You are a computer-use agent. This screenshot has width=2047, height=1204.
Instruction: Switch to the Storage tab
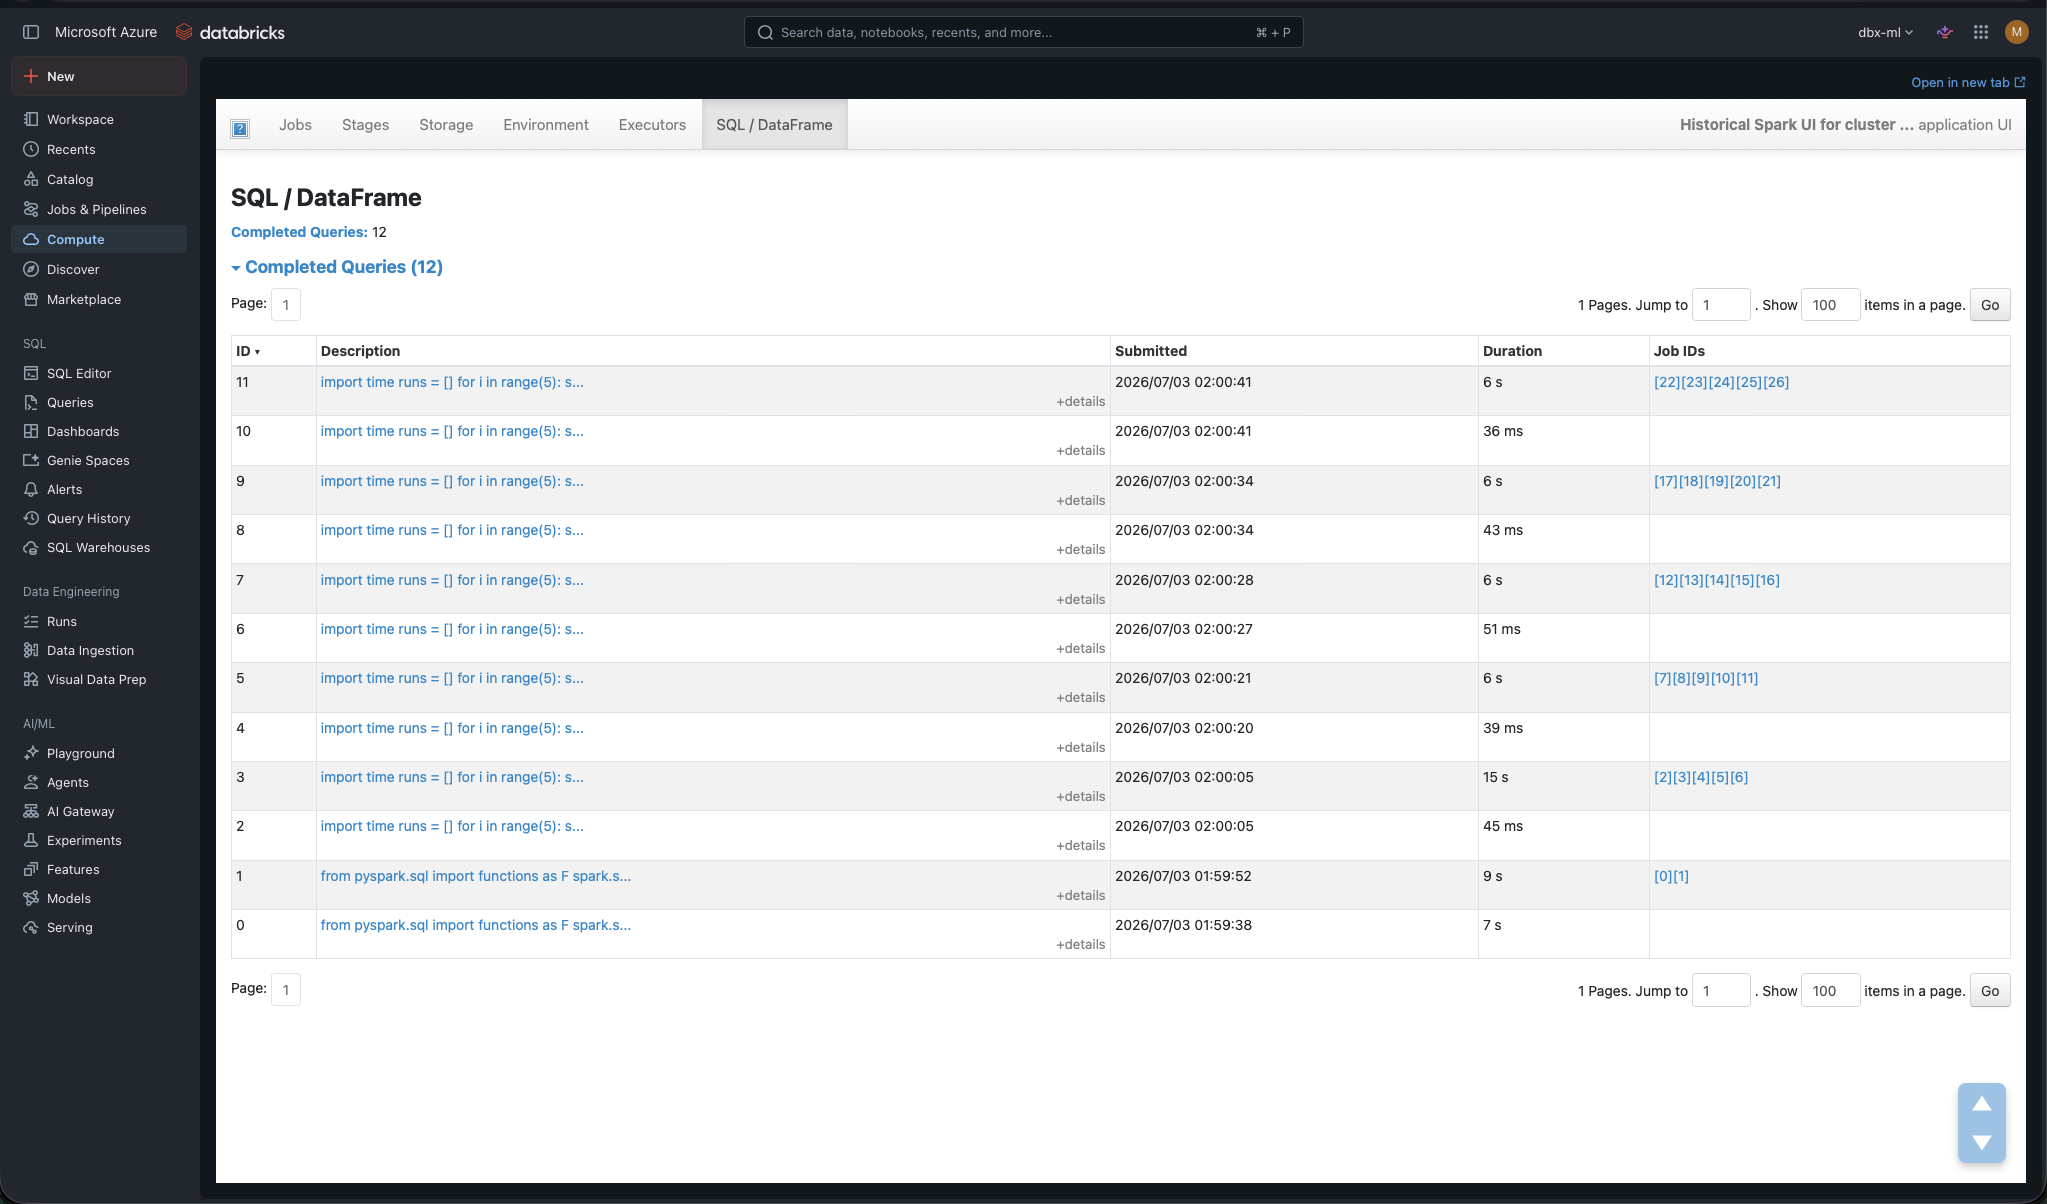tap(446, 125)
